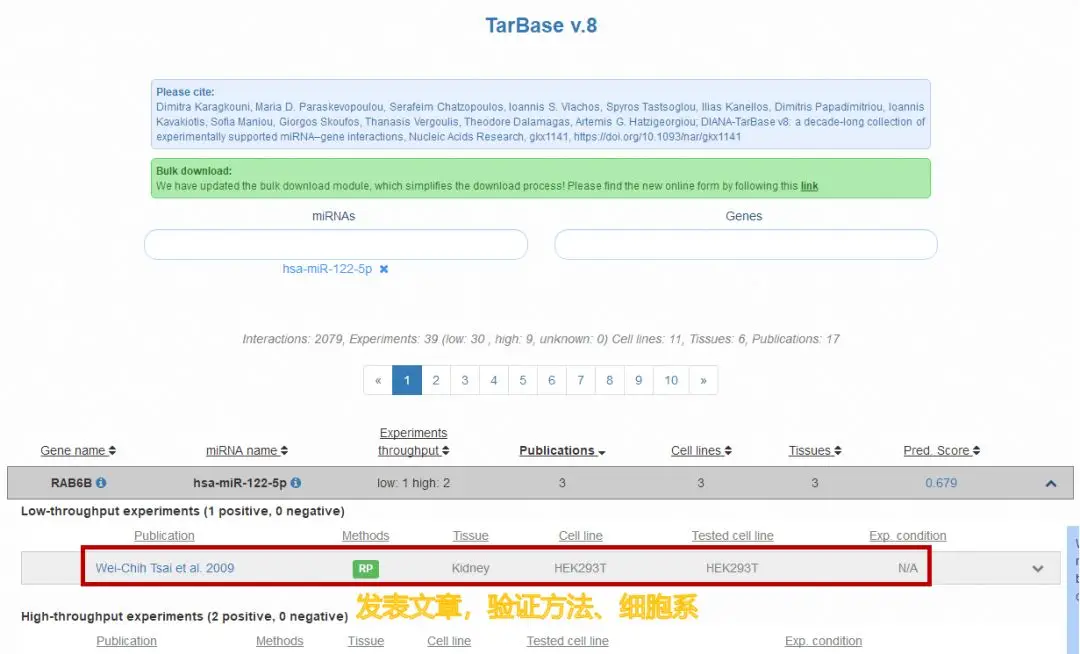Go to the next page arrow

click(x=703, y=380)
